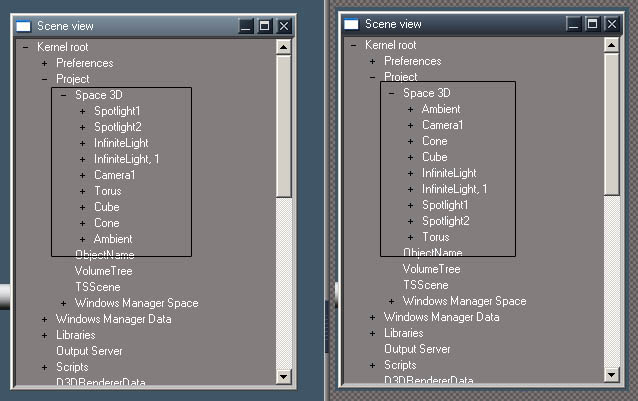Select Output Server in right Scene view
The height and width of the screenshot is (401, 638).
coord(417,349)
